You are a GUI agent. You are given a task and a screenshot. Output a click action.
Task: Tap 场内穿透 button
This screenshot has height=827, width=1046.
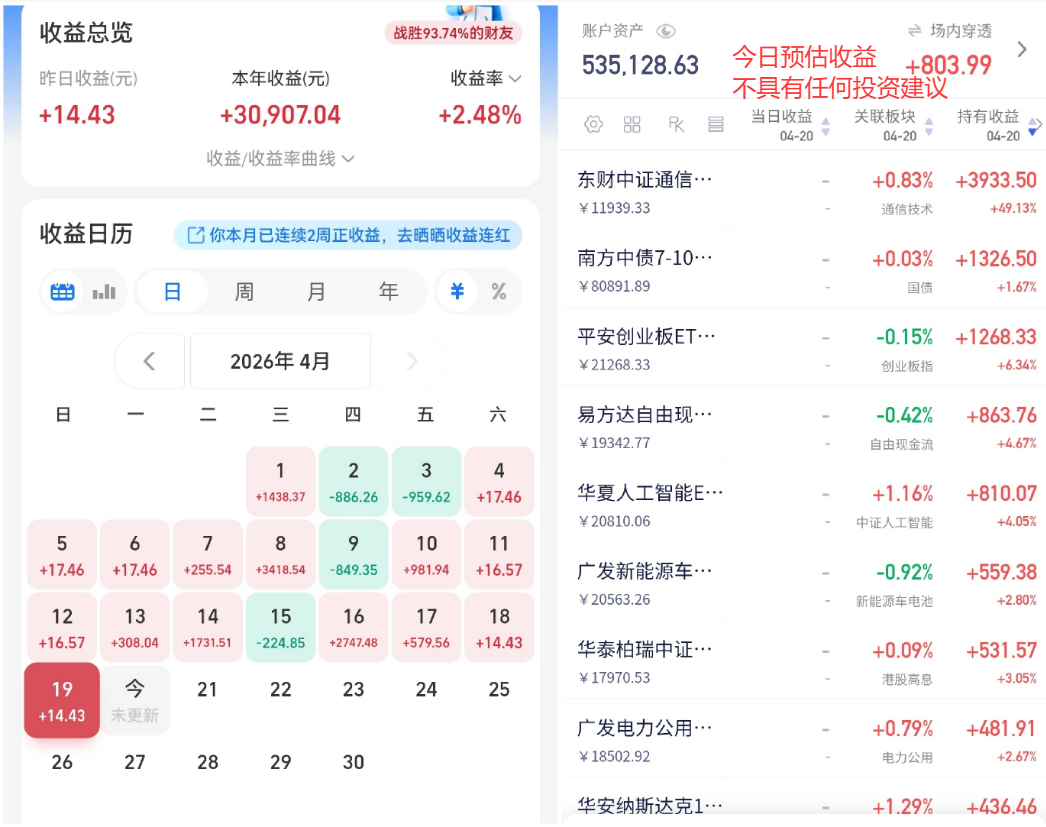coord(950,31)
